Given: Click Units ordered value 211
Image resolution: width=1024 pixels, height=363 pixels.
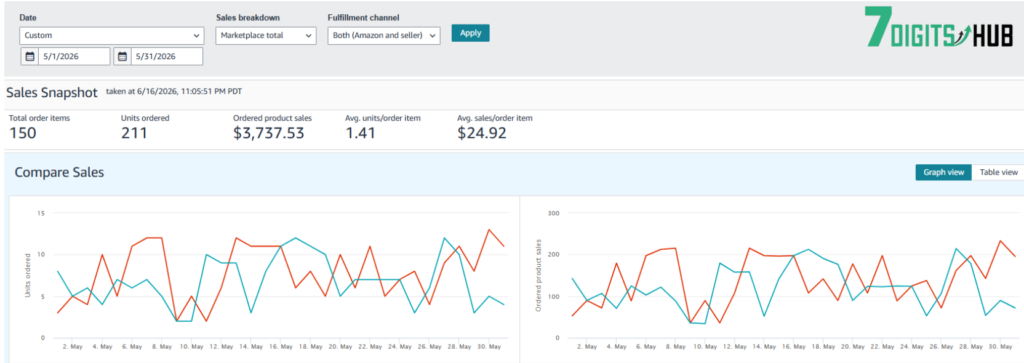Looking at the screenshot, I should [x=135, y=133].
